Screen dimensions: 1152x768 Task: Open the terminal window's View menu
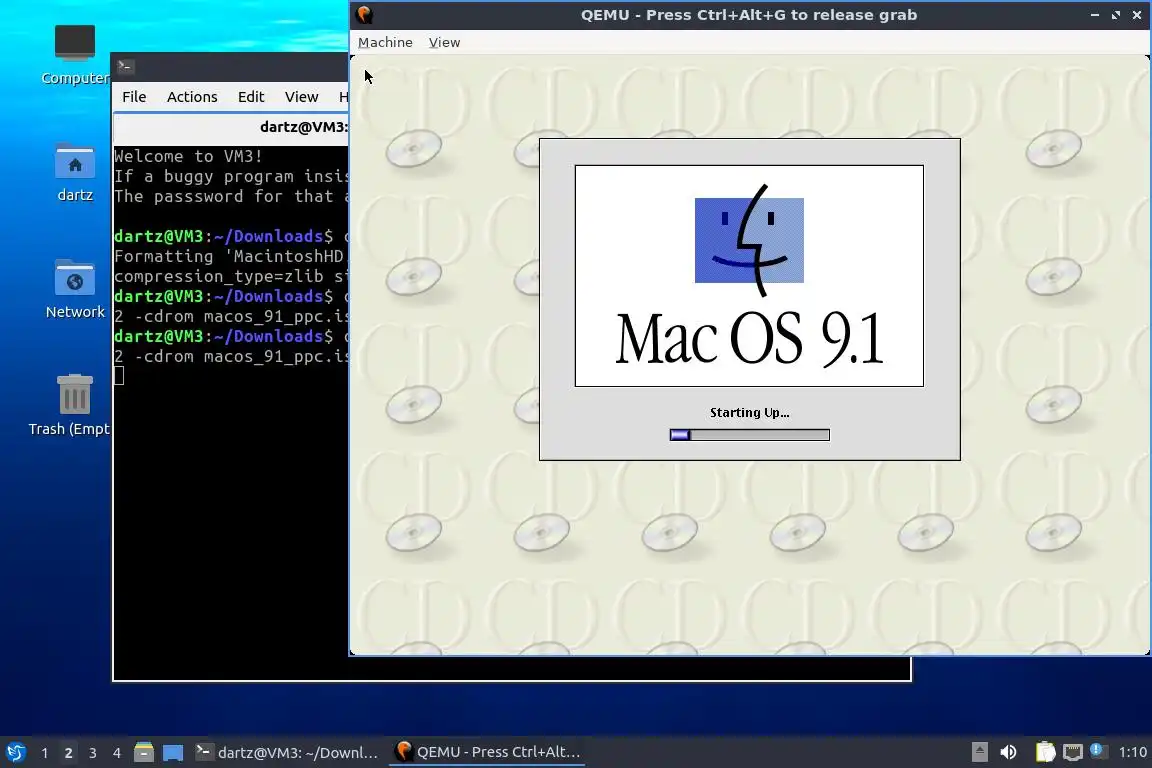point(301,97)
